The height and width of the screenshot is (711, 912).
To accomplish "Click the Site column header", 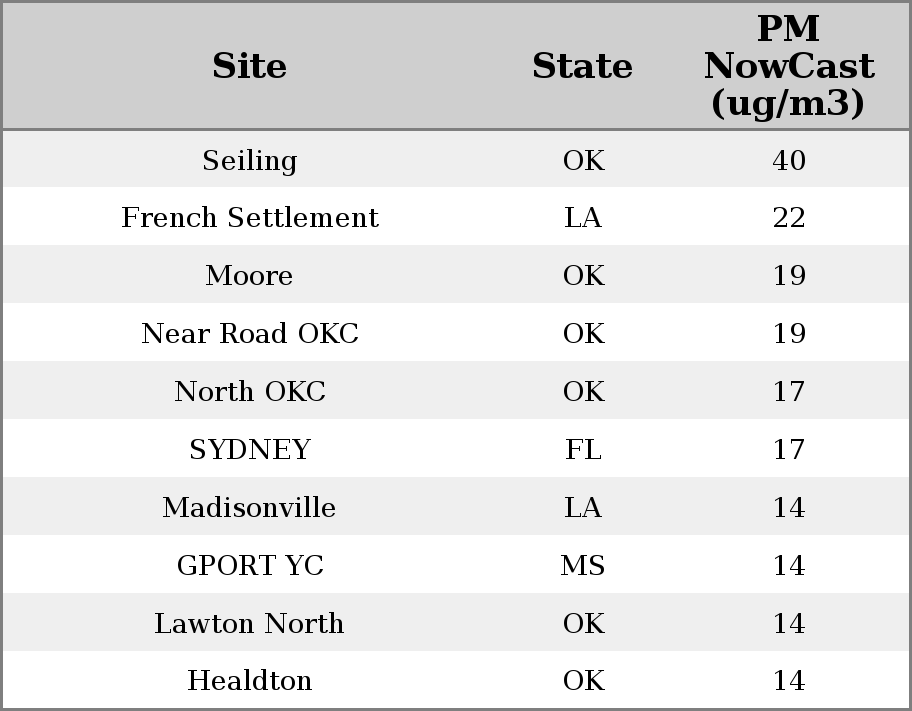I will coord(249,67).
